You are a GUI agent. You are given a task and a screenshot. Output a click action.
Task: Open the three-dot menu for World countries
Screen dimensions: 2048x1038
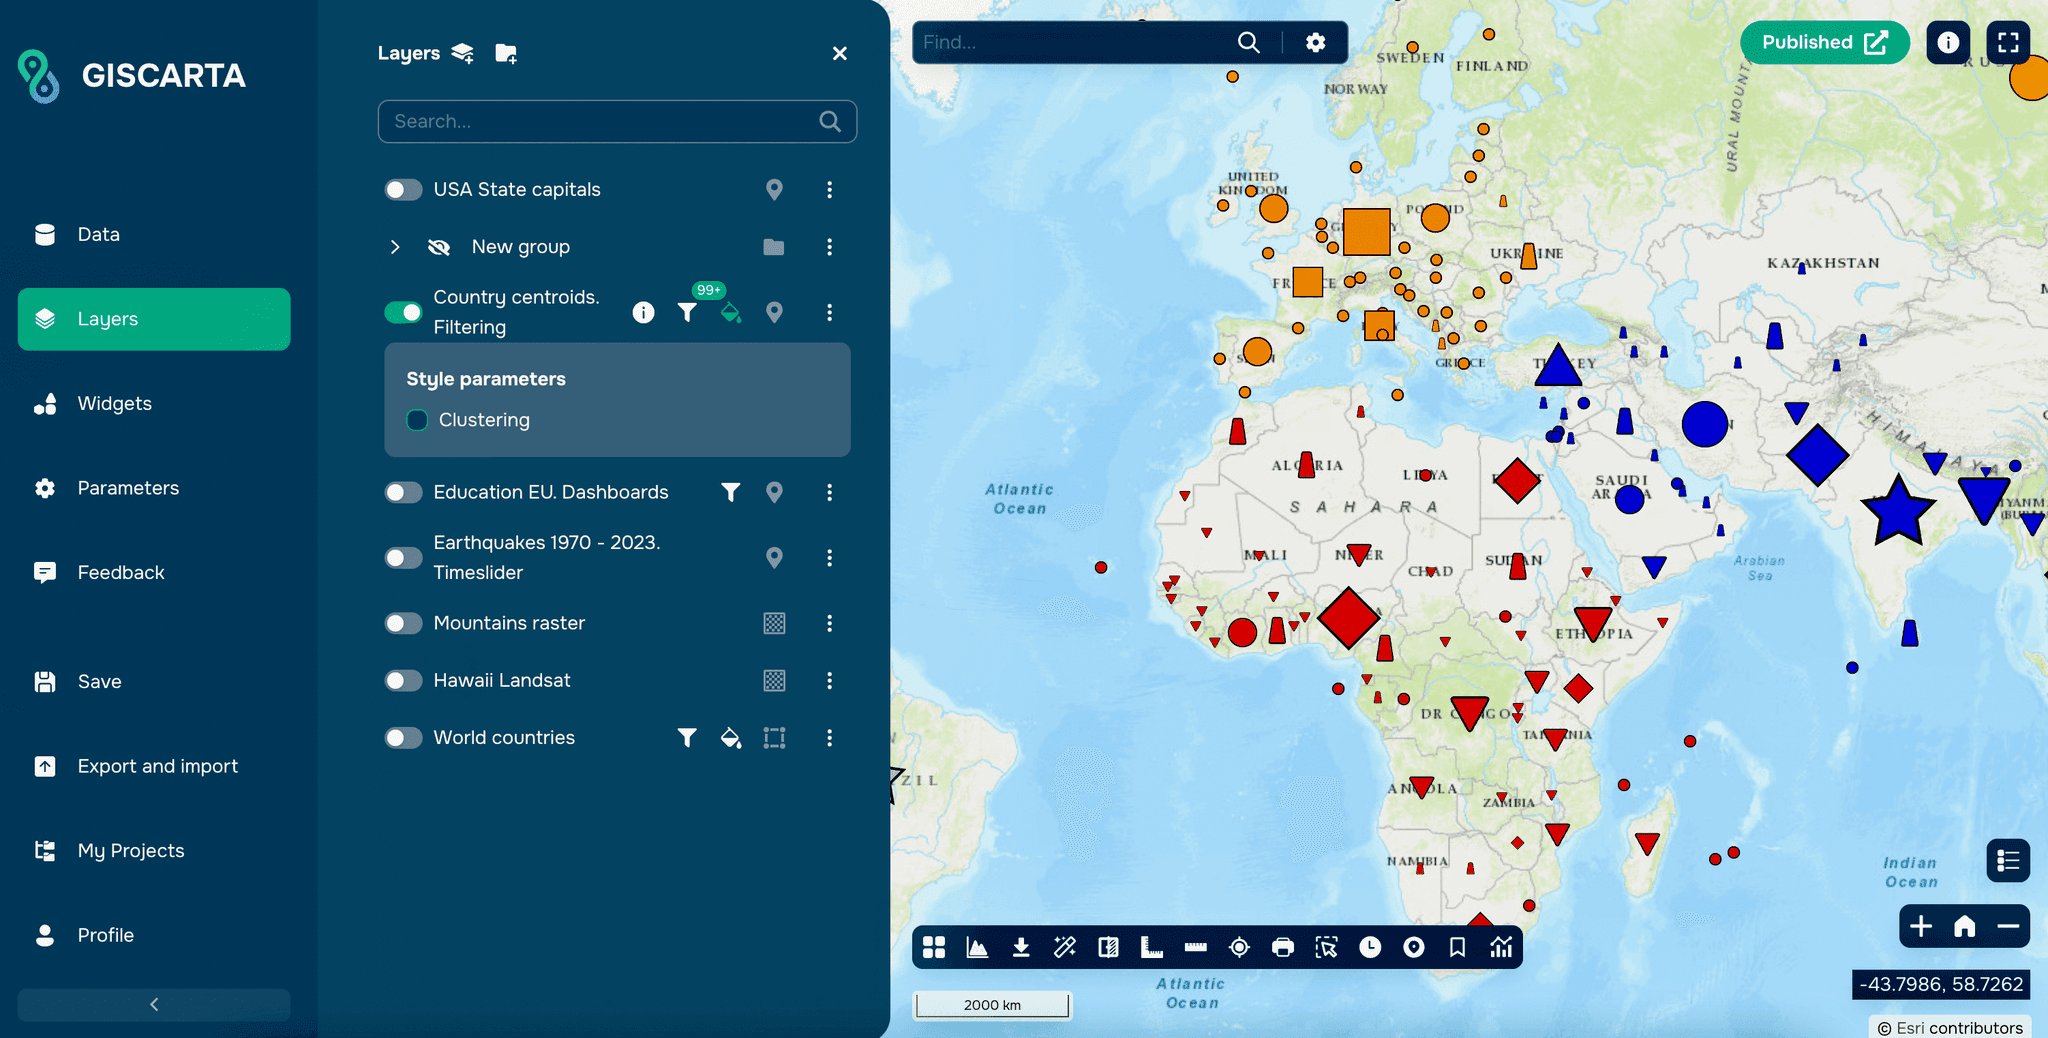point(829,738)
